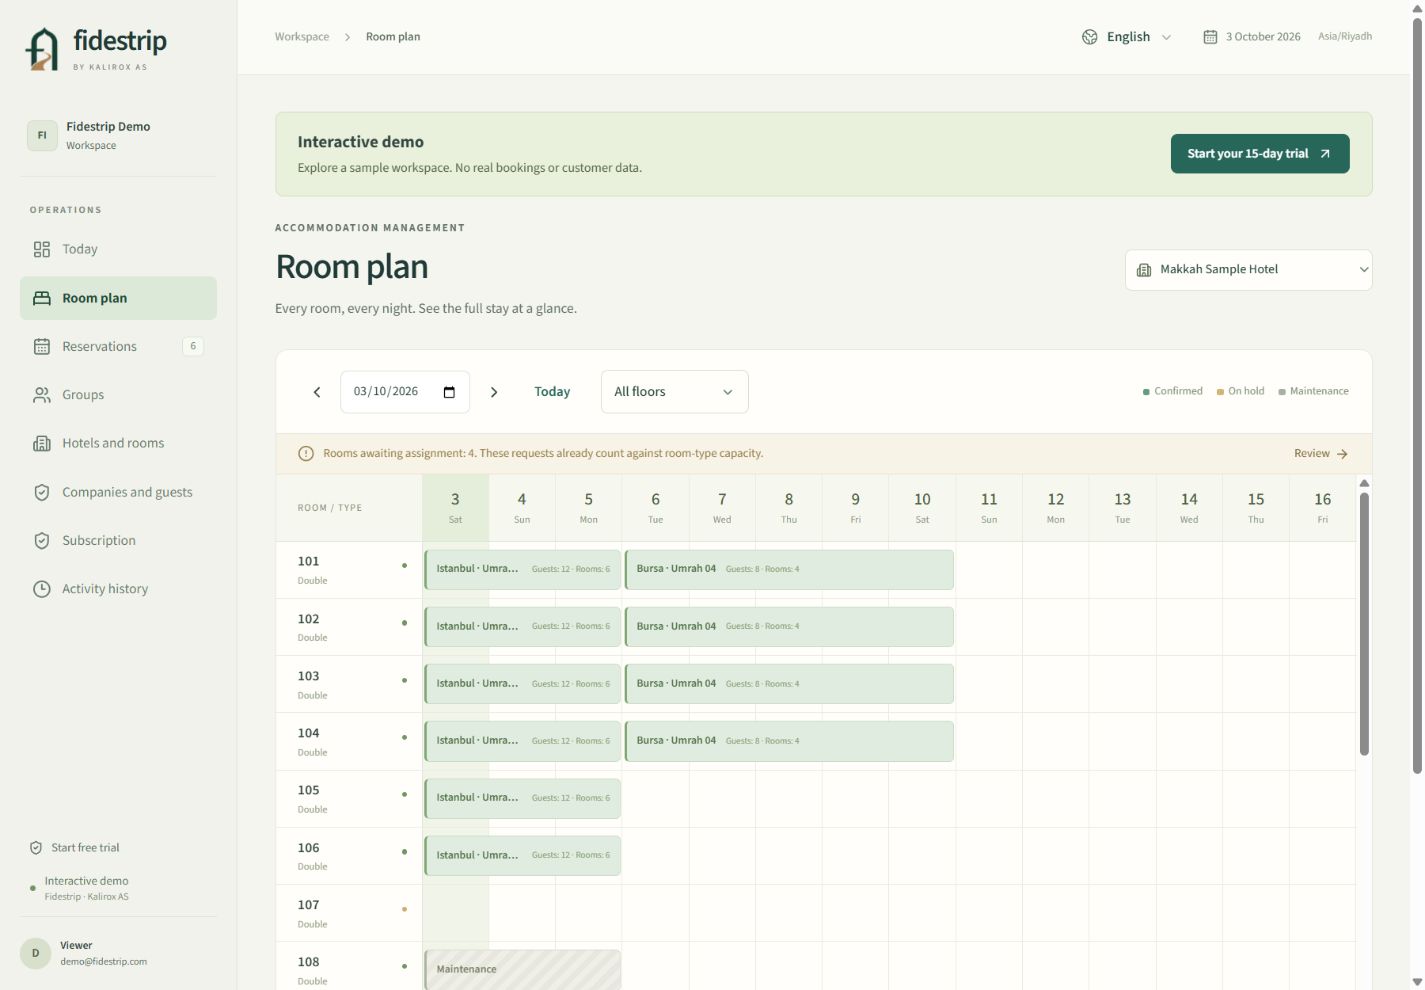Click the room grid vertical scrollbar
The image size is (1425, 990).
[1364, 624]
